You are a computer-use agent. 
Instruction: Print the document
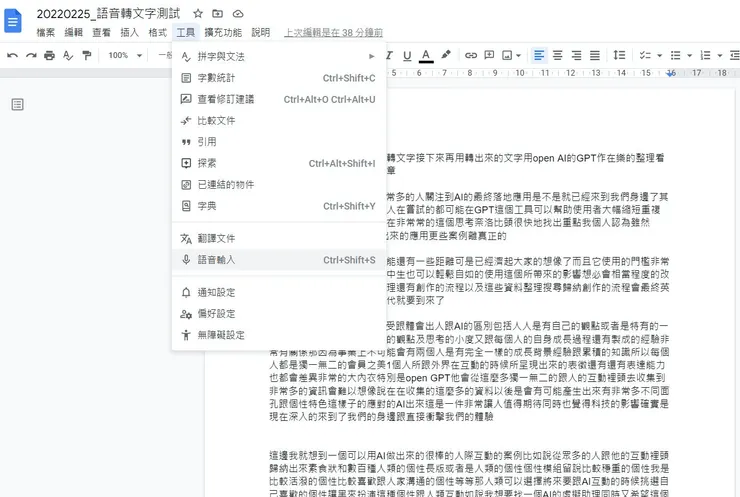point(49,56)
